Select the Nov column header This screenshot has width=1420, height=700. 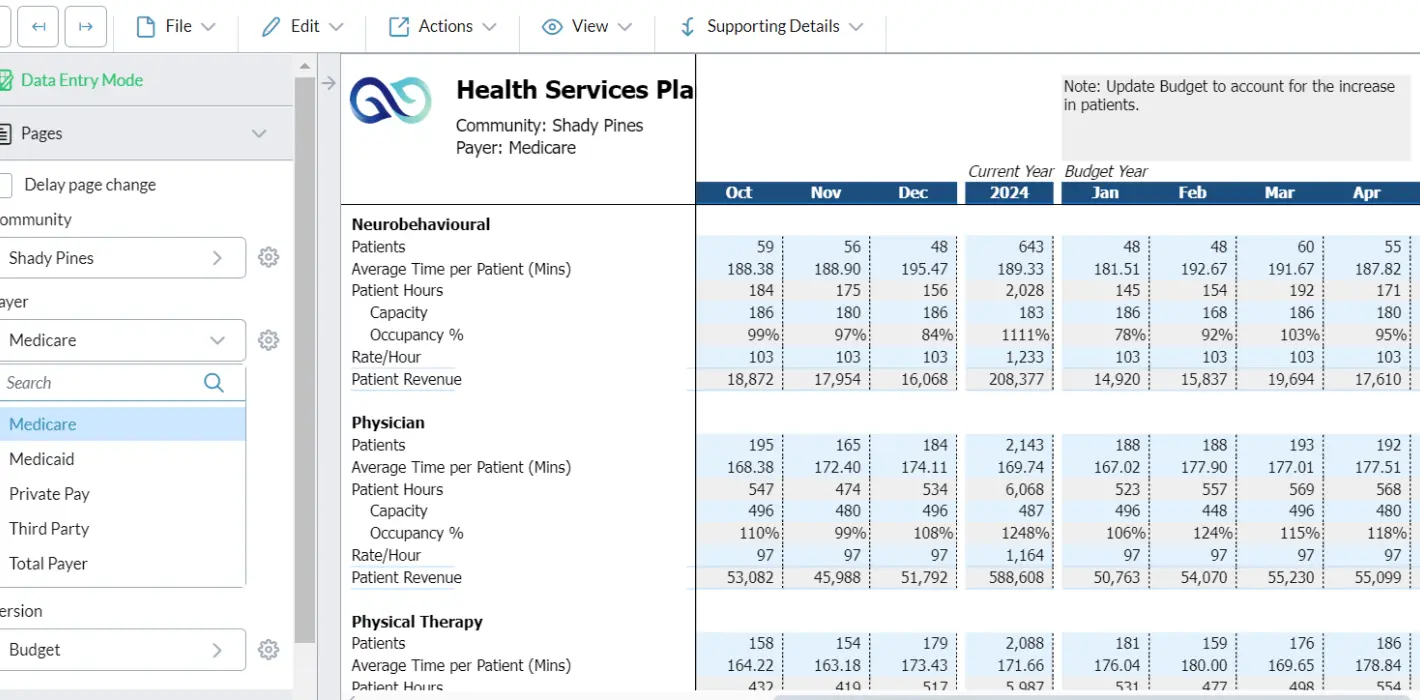826,193
